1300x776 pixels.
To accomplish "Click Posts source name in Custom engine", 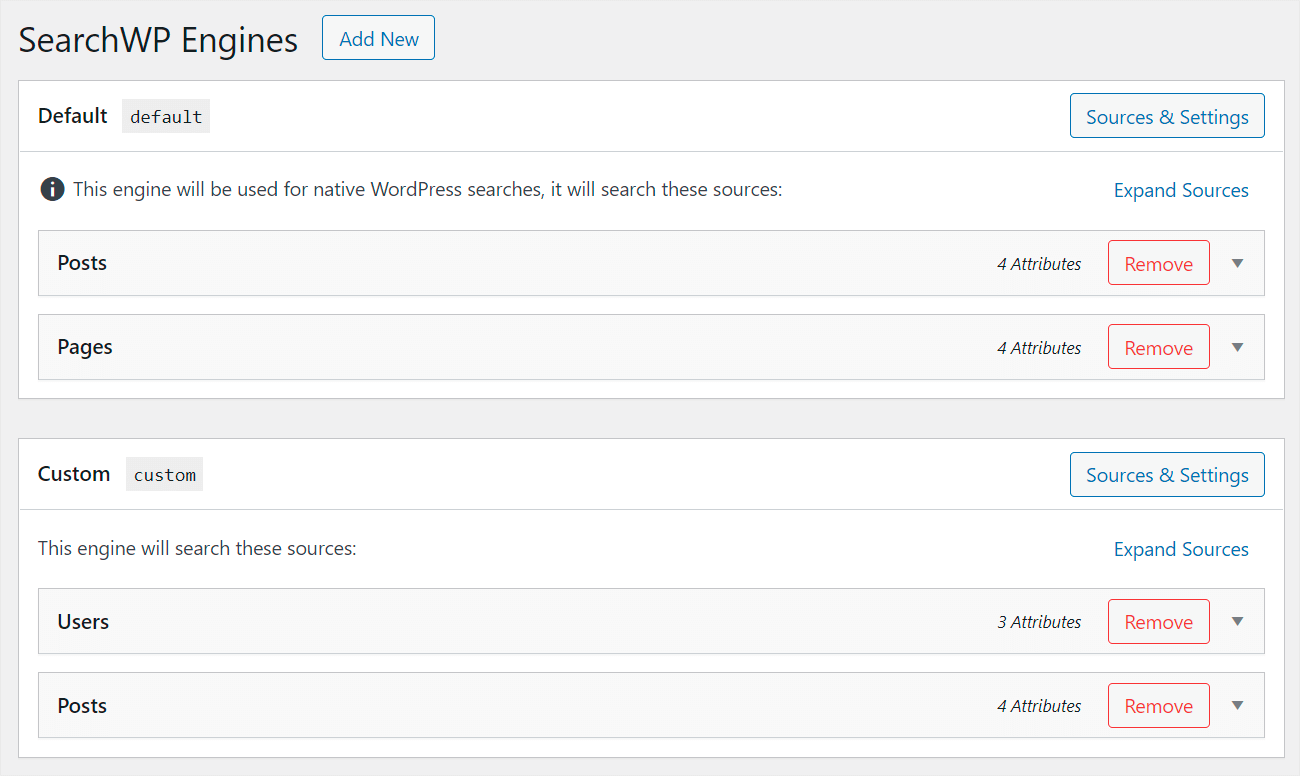I will [x=82, y=705].
